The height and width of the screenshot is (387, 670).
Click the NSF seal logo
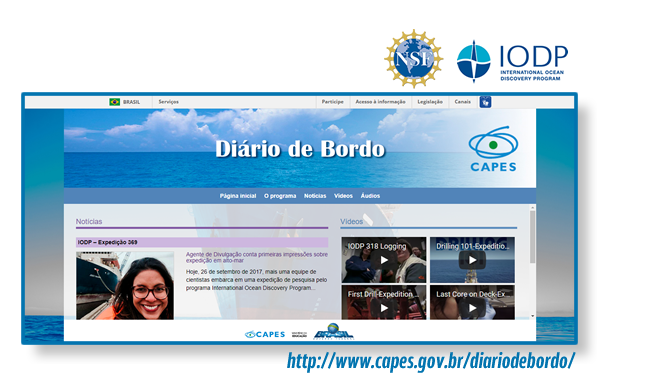pyautogui.click(x=413, y=59)
